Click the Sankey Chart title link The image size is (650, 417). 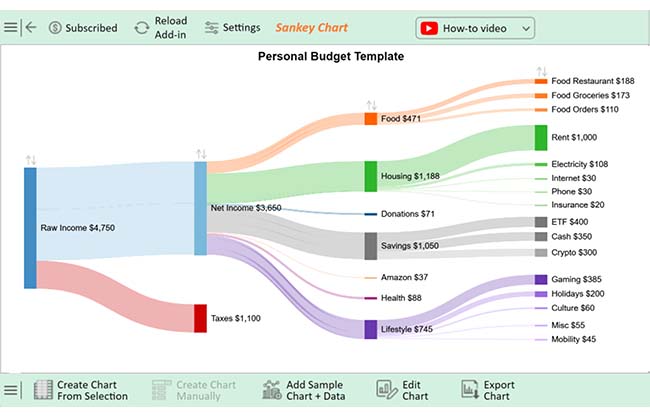[312, 28]
